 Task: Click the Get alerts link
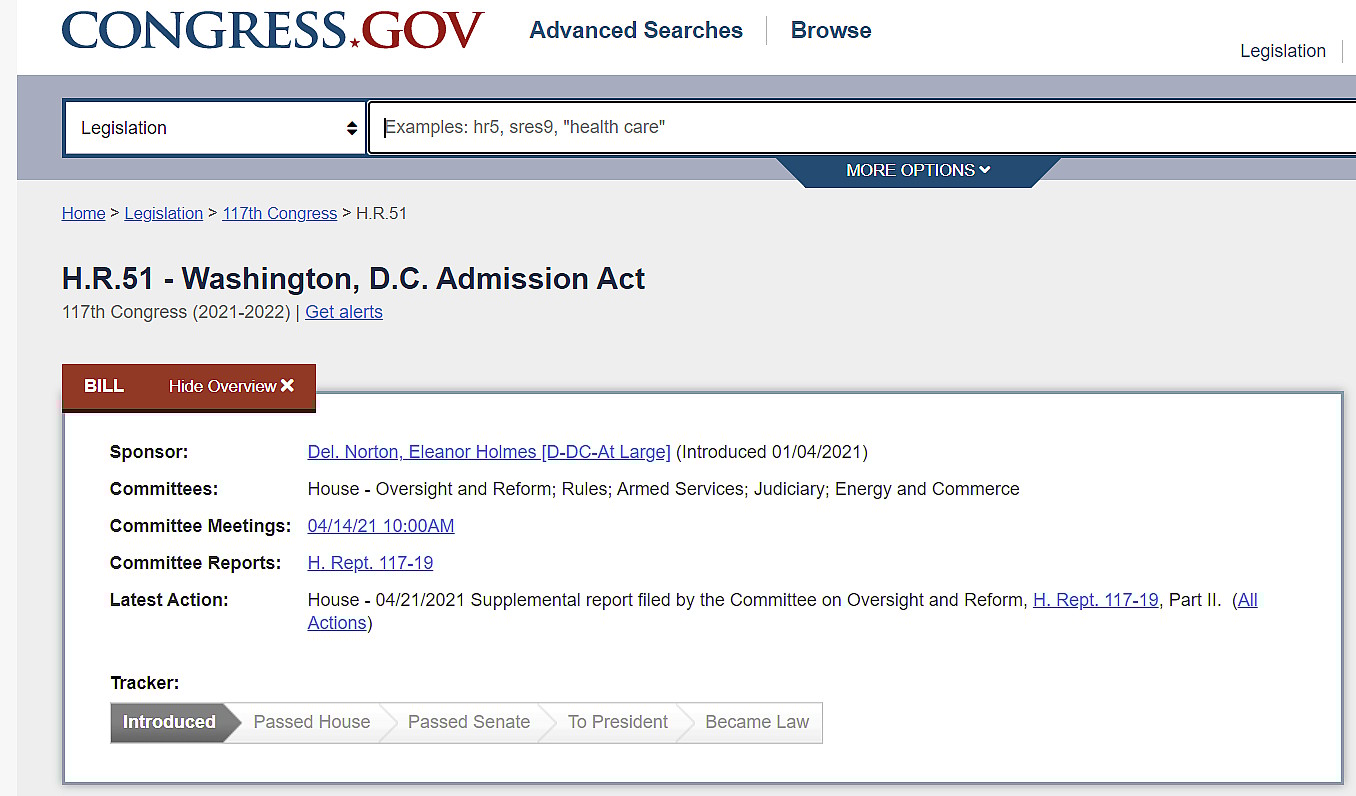coord(344,312)
